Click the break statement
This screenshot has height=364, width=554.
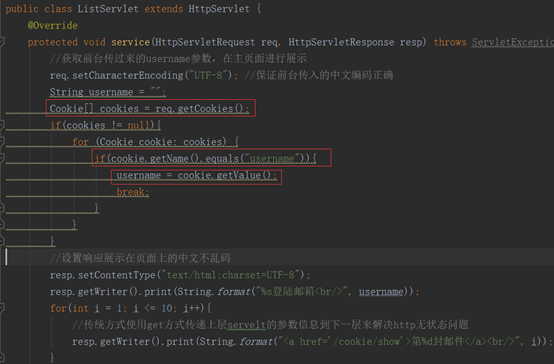click(x=133, y=192)
